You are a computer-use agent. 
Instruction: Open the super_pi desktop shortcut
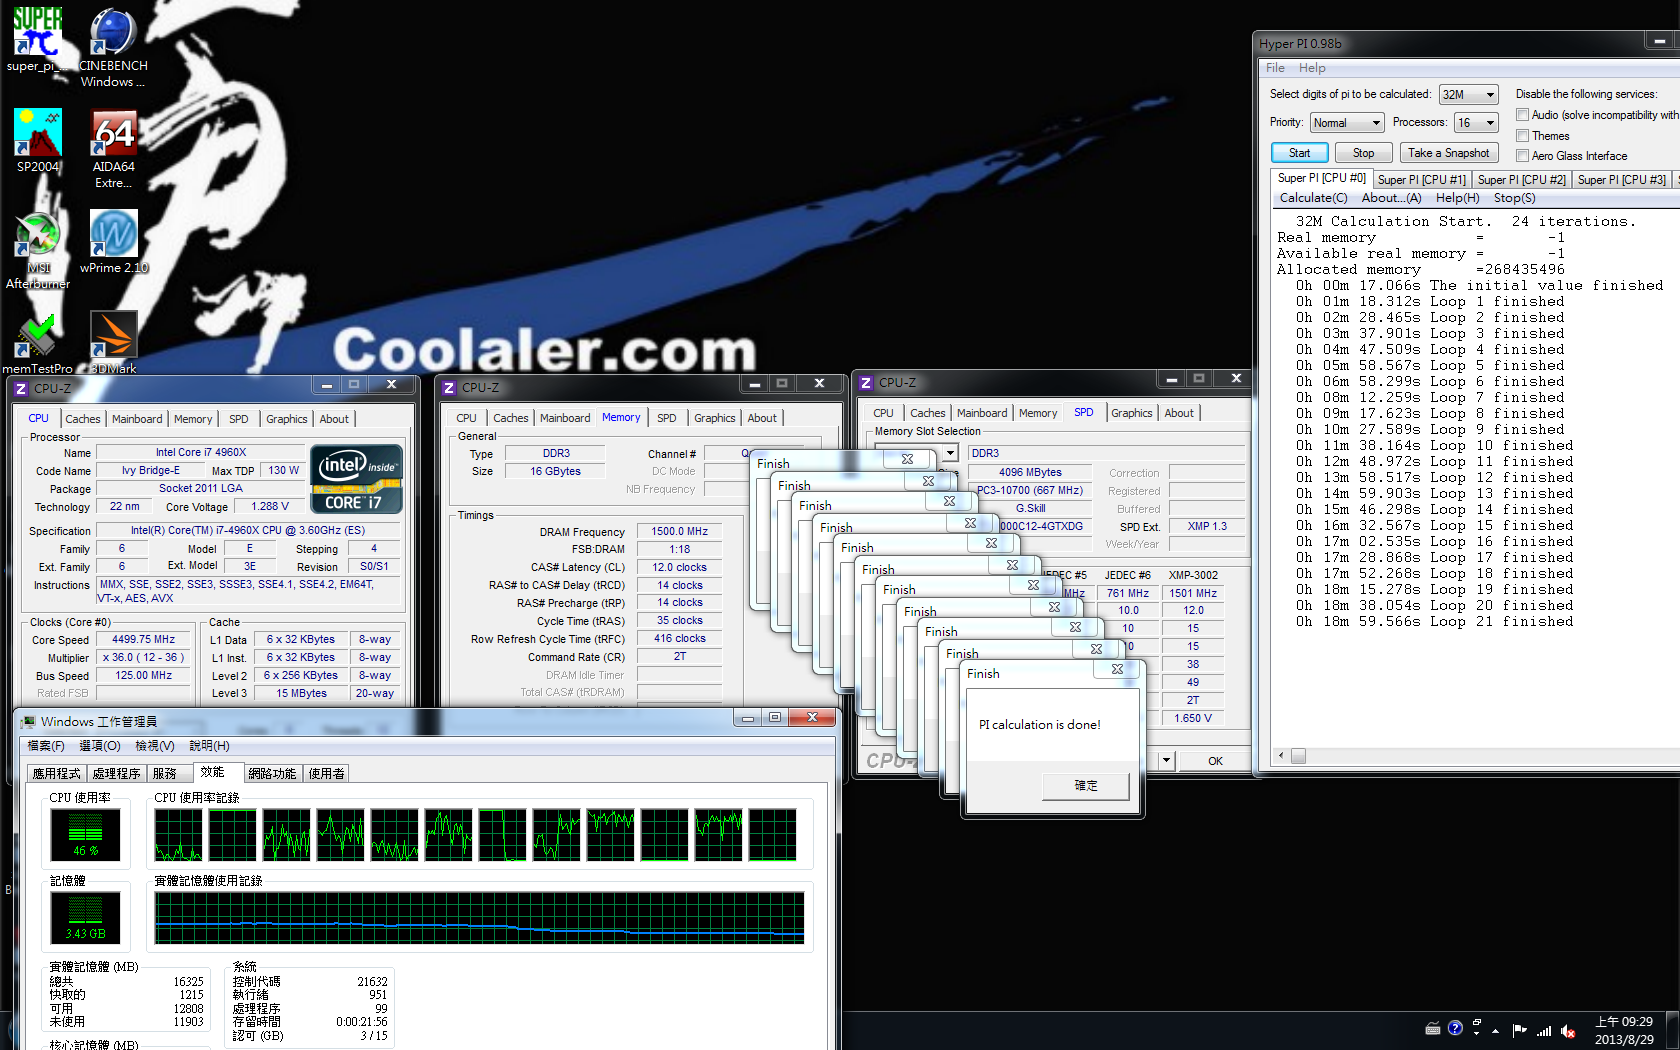[x=37, y=39]
